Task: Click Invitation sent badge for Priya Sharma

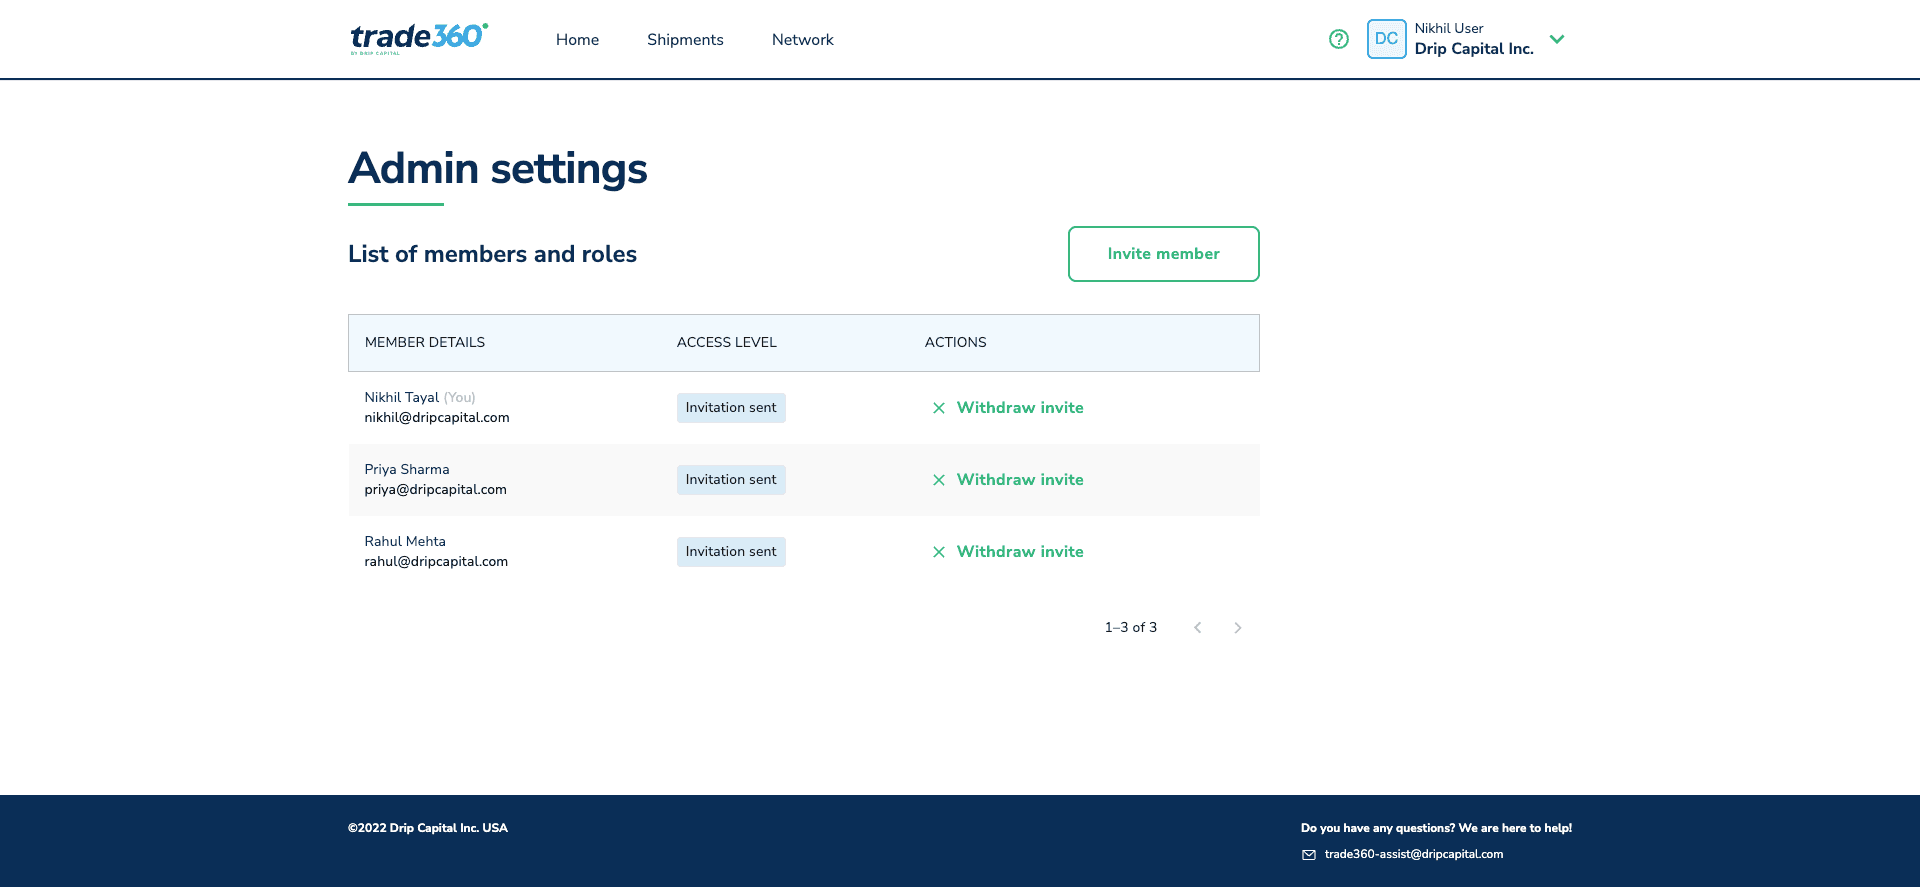Action: [x=731, y=480]
